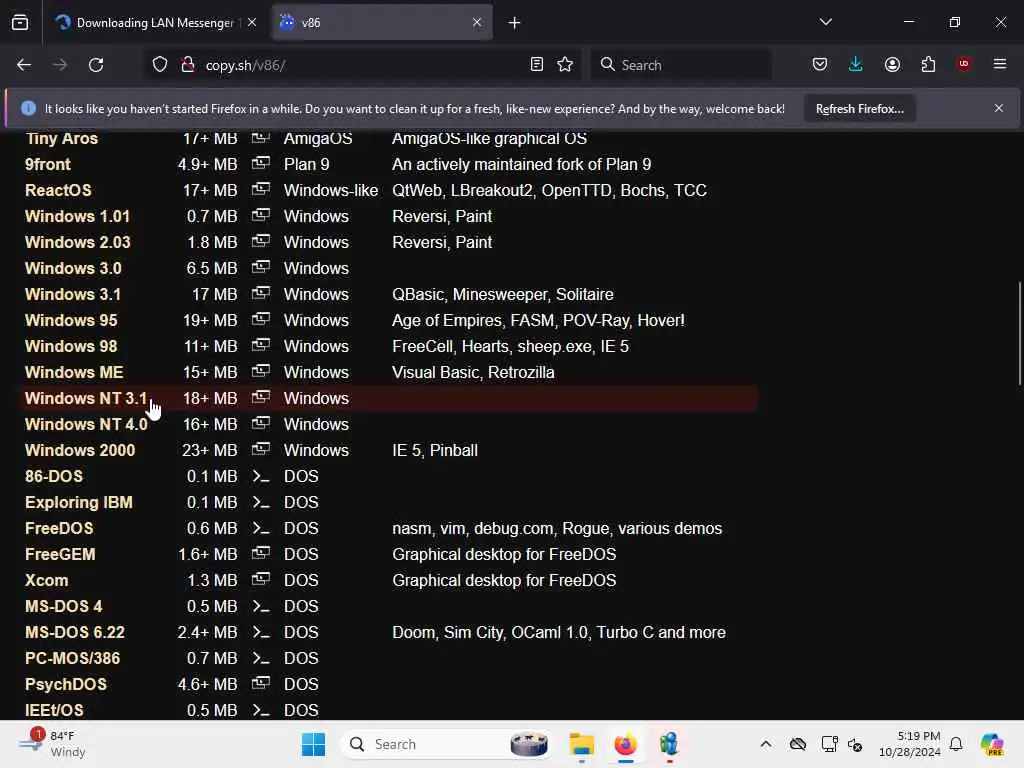Image resolution: width=1024 pixels, height=768 pixels.
Task: Open clock showing 5:19 PM
Action: (x=910, y=744)
